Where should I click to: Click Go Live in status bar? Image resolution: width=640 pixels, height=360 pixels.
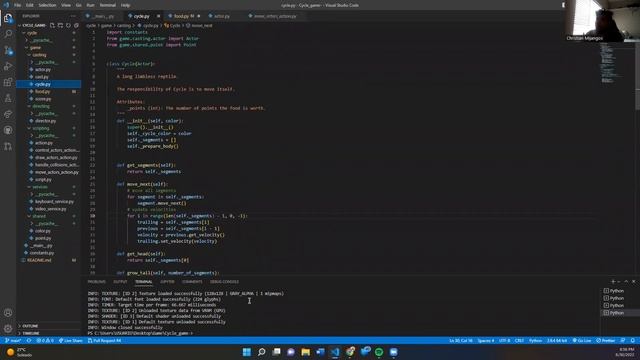pyautogui.click(x=582, y=340)
